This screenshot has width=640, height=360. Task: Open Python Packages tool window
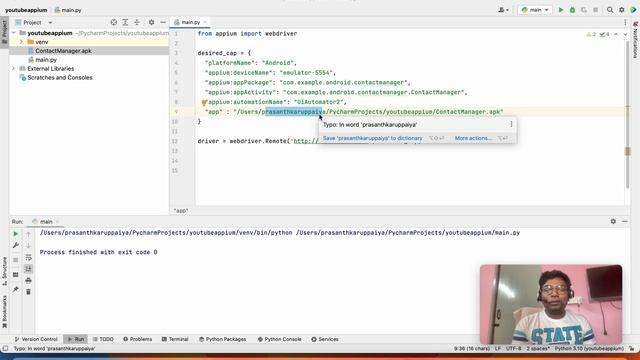pyautogui.click(x=222, y=339)
